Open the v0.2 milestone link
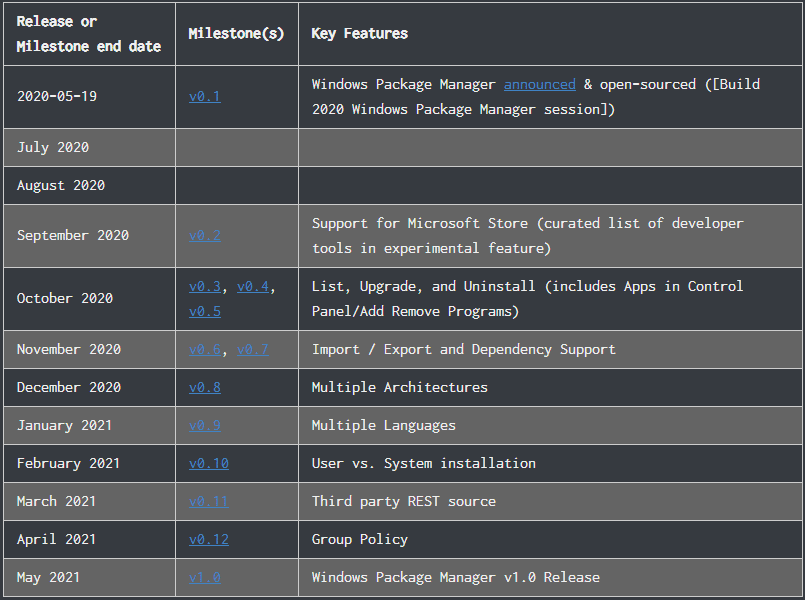The image size is (805, 600). [205, 236]
